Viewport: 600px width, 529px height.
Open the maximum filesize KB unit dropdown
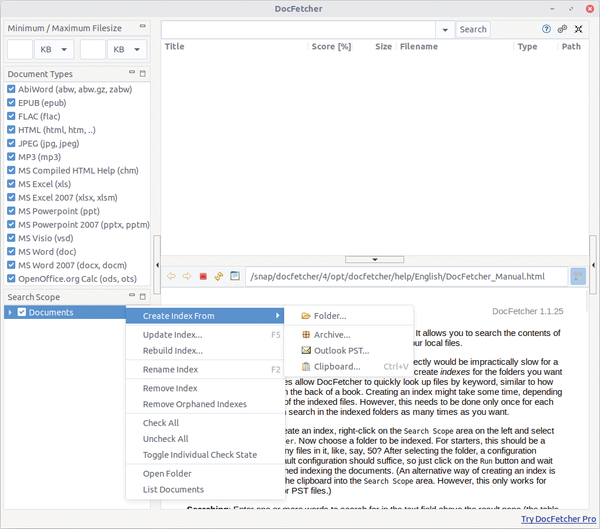click(x=127, y=49)
